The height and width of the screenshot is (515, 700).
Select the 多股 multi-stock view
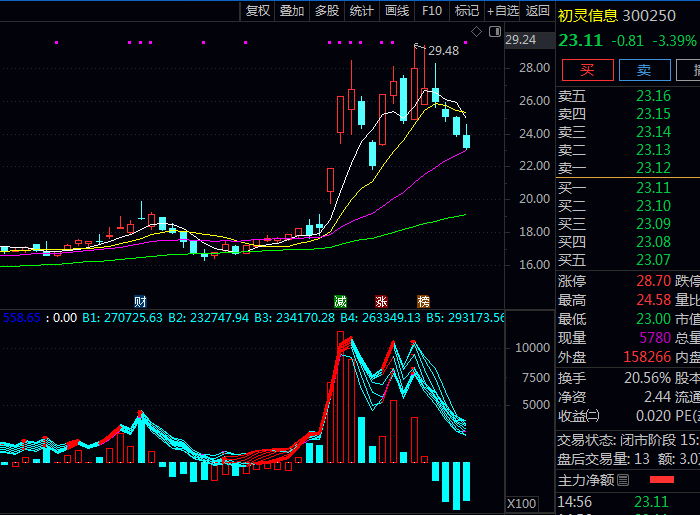pos(327,11)
